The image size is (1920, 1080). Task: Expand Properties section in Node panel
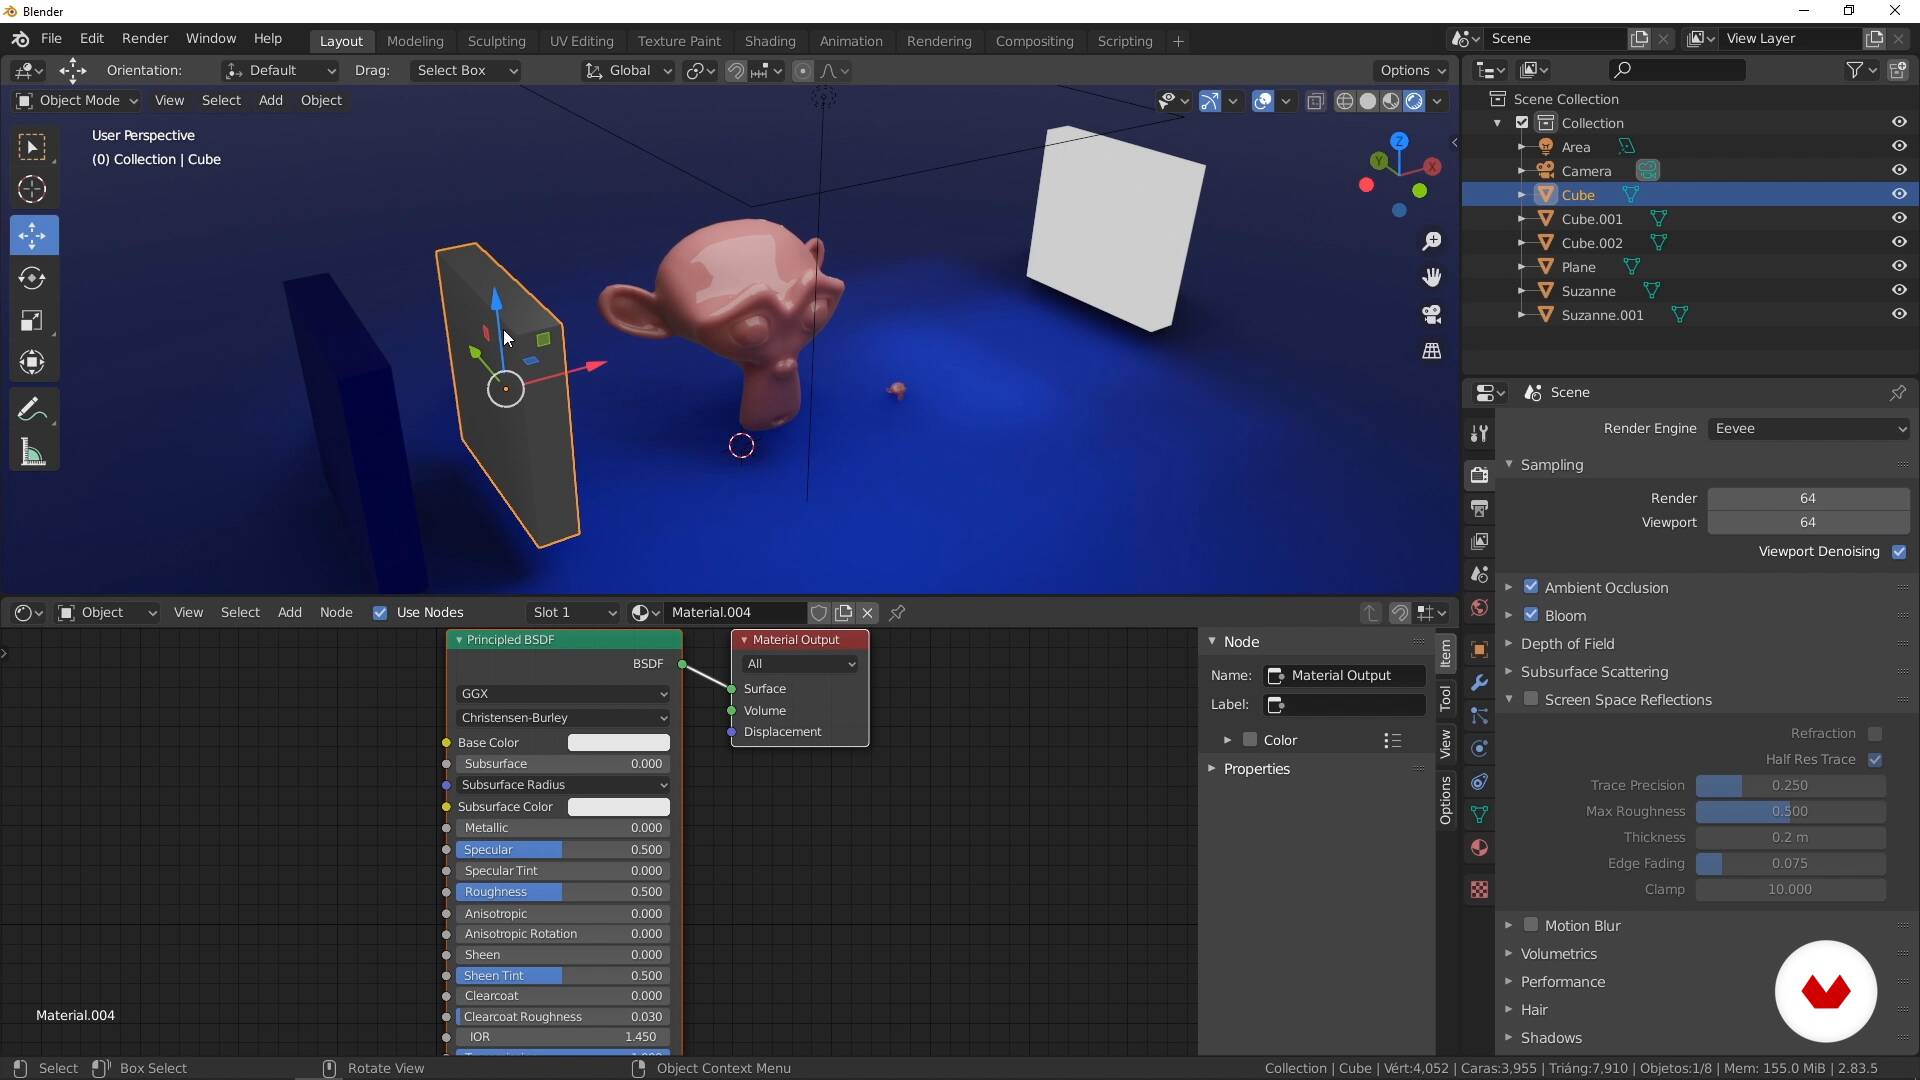[x=1256, y=769]
